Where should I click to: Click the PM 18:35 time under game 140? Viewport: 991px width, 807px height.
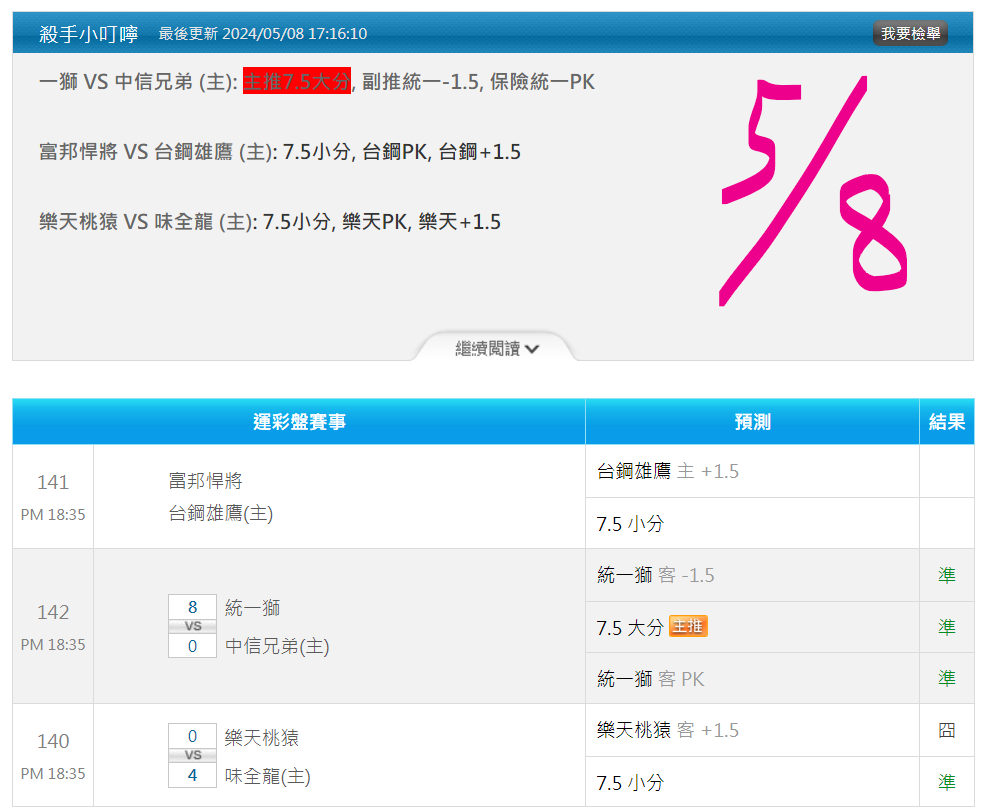click(53, 774)
